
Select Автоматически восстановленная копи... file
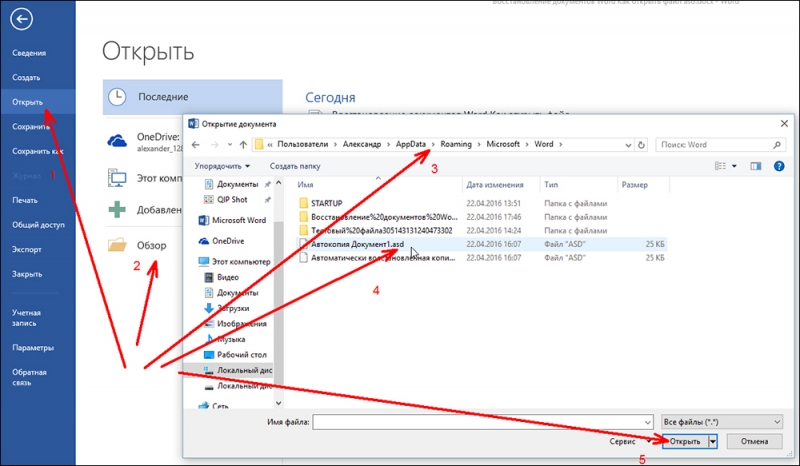point(383,258)
